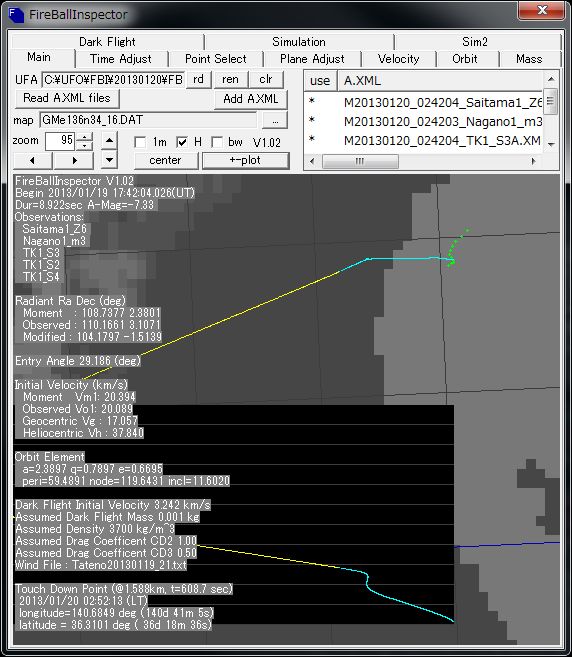Click the map file browse '...' button
The width and height of the screenshot is (572, 657).
(x=275, y=121)
